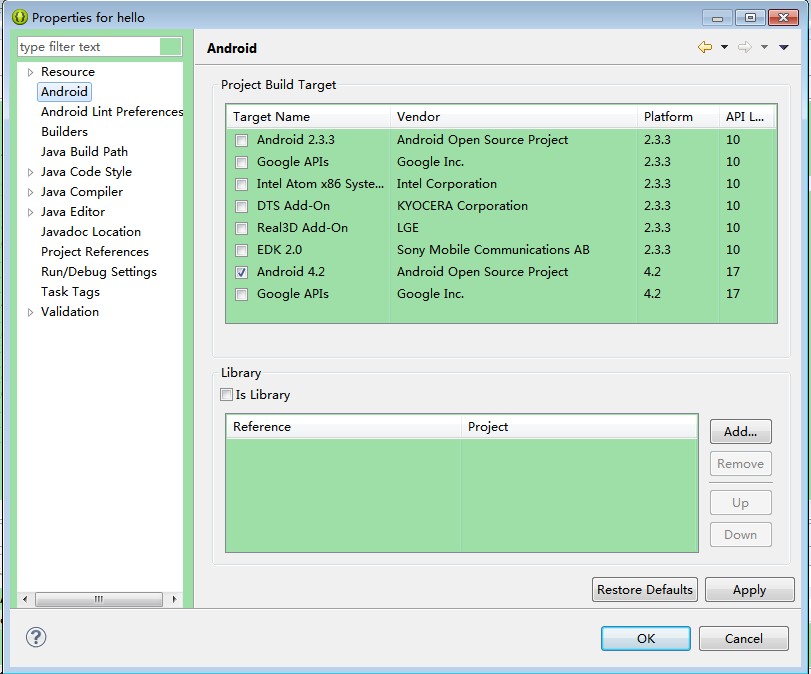811x674 pixels.
Task: Select Android in the properties tree
Action: coord(64,92)
